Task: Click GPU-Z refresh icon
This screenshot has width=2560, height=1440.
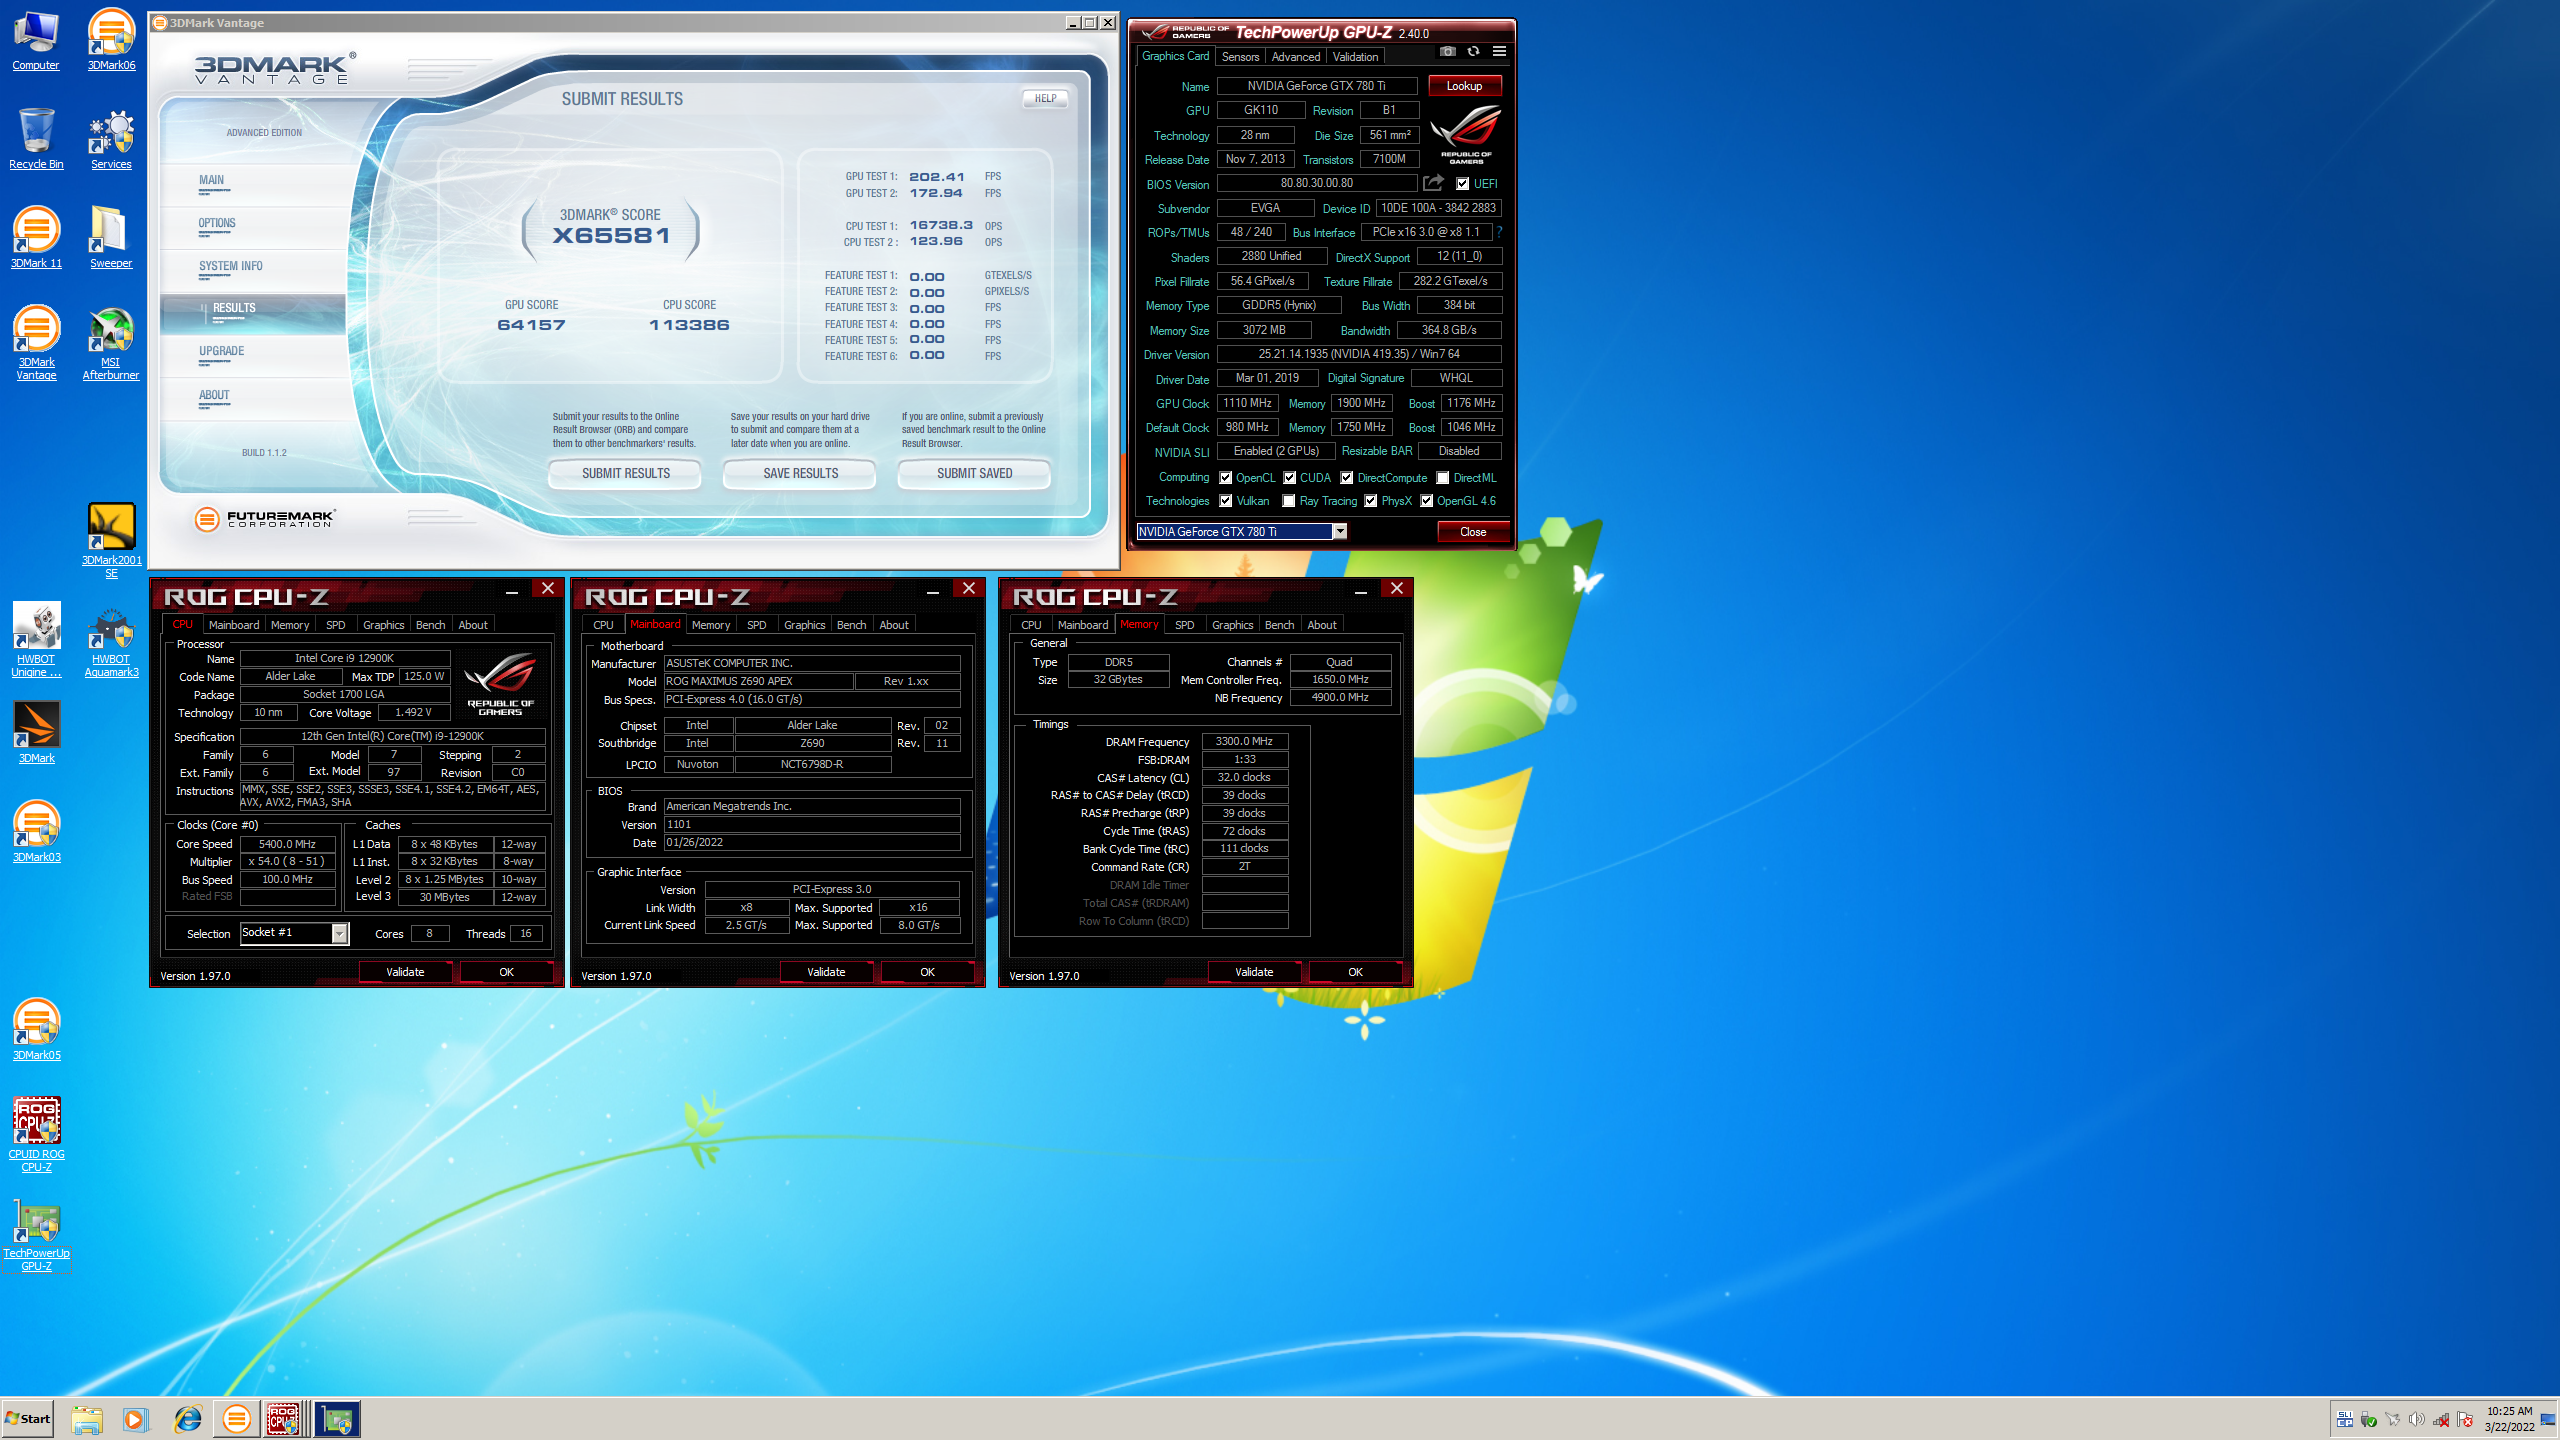Action: click(x=1473, y=52)
